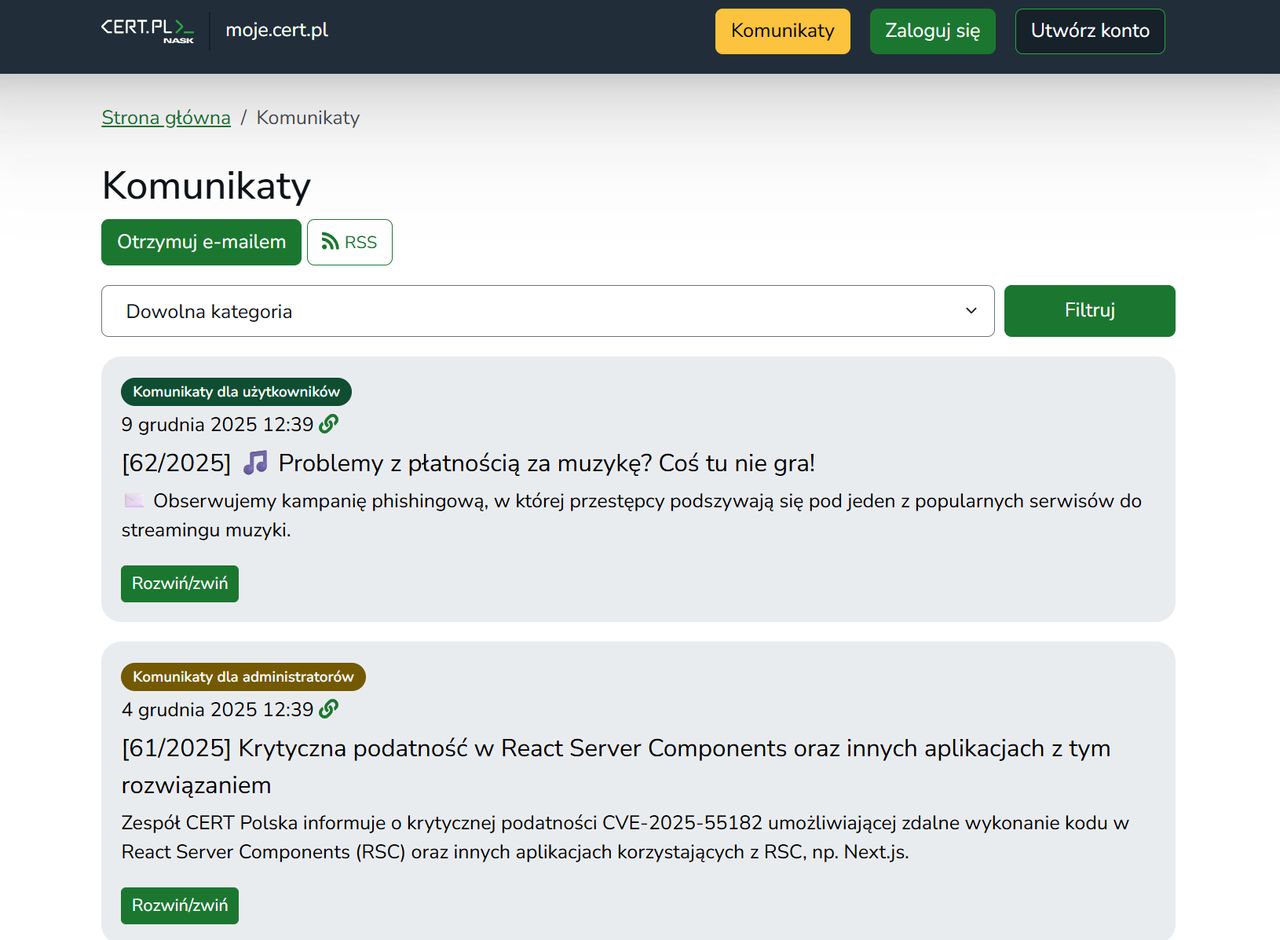Click the chevron arrow of category selector
Screen dimensions: 1280x940
tap(971, 311)
